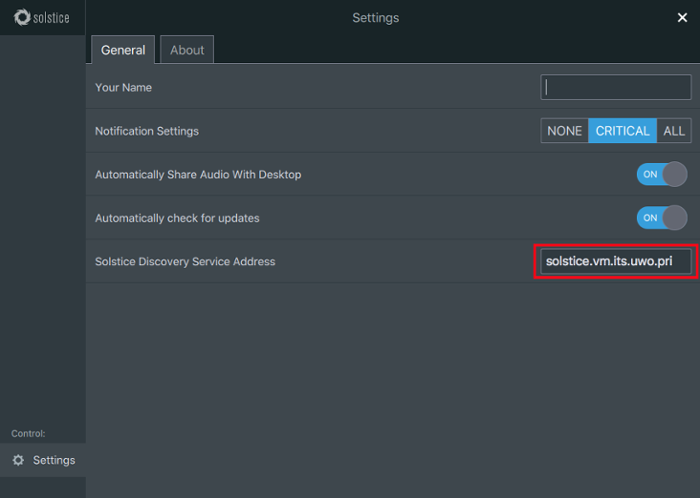Click the Solstice Discovery Service Address field

tap(613, 261)
